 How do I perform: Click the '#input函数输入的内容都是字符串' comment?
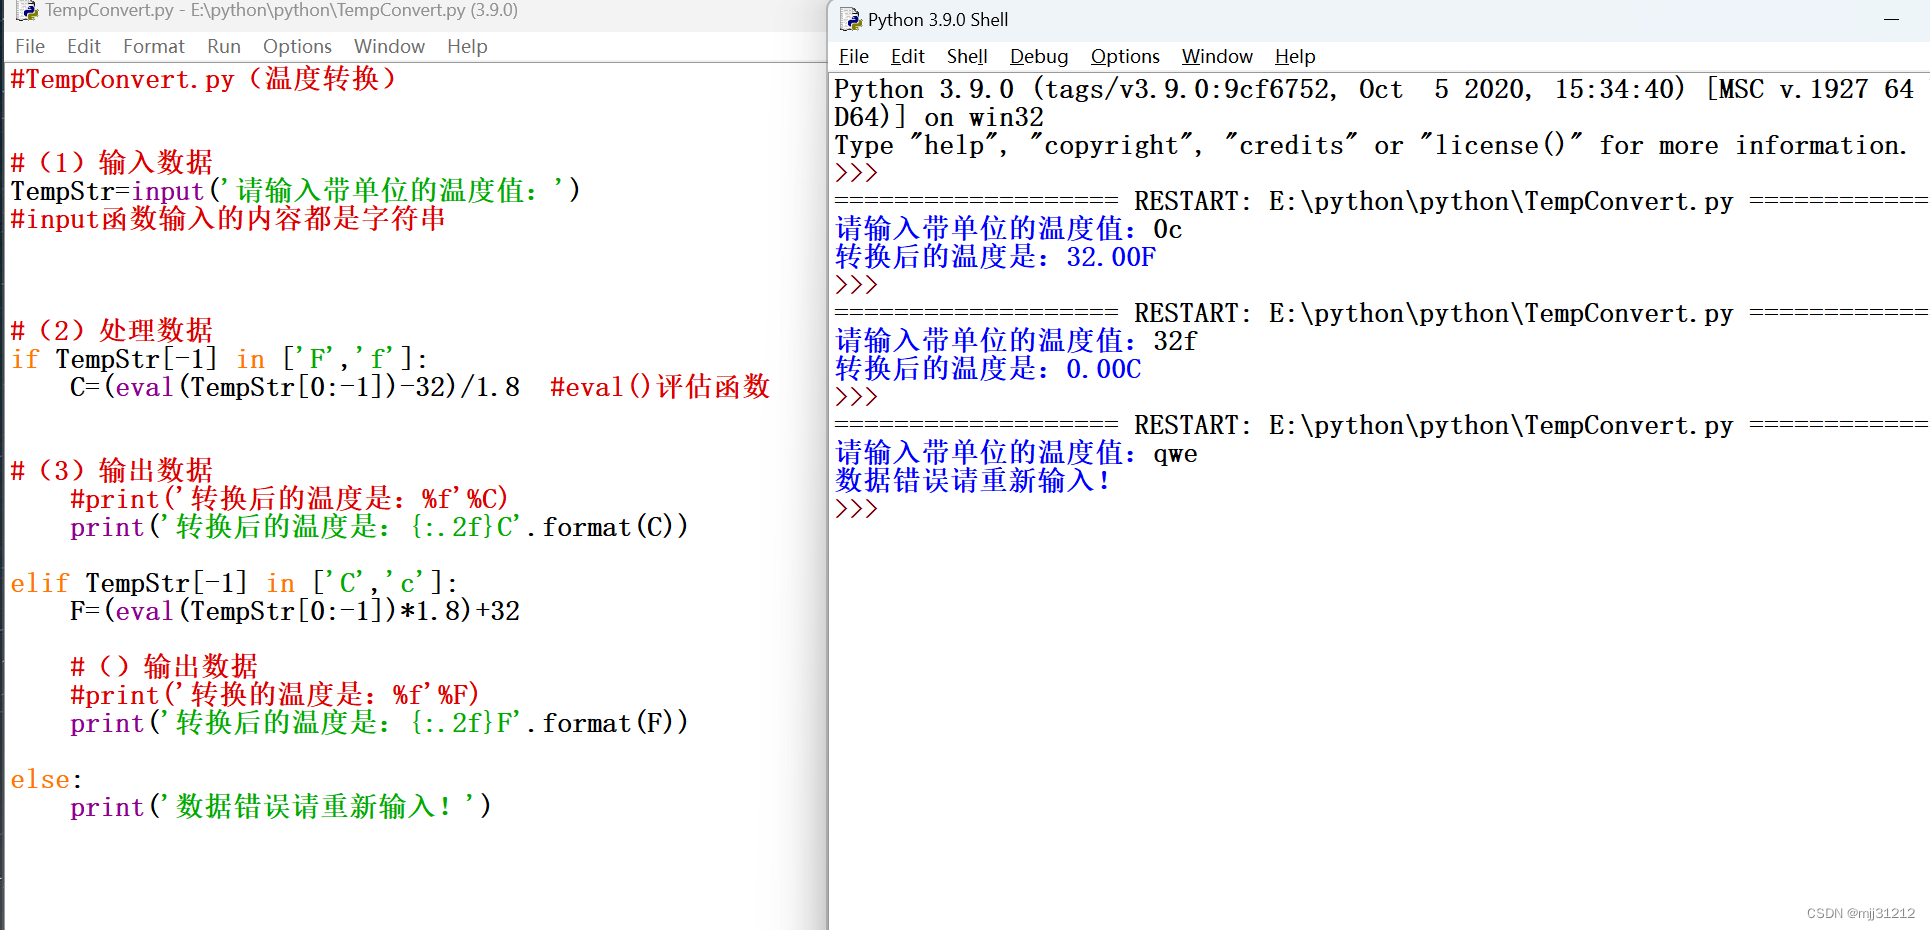coord(228,218)
